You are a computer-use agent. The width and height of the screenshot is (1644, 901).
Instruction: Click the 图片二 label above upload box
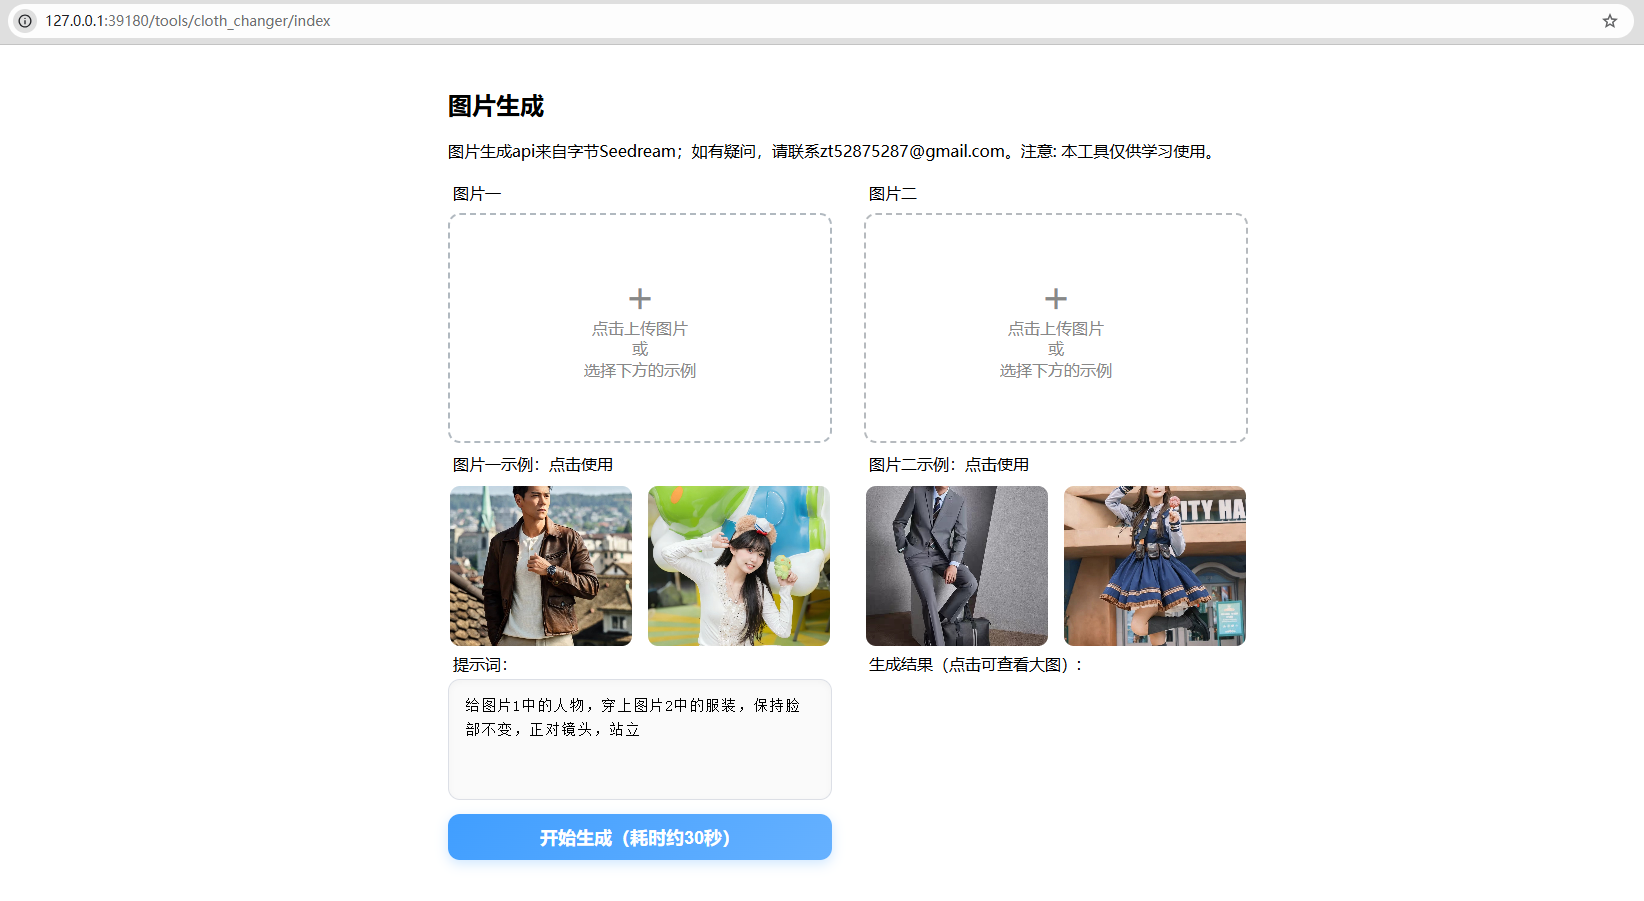point(893,194)
